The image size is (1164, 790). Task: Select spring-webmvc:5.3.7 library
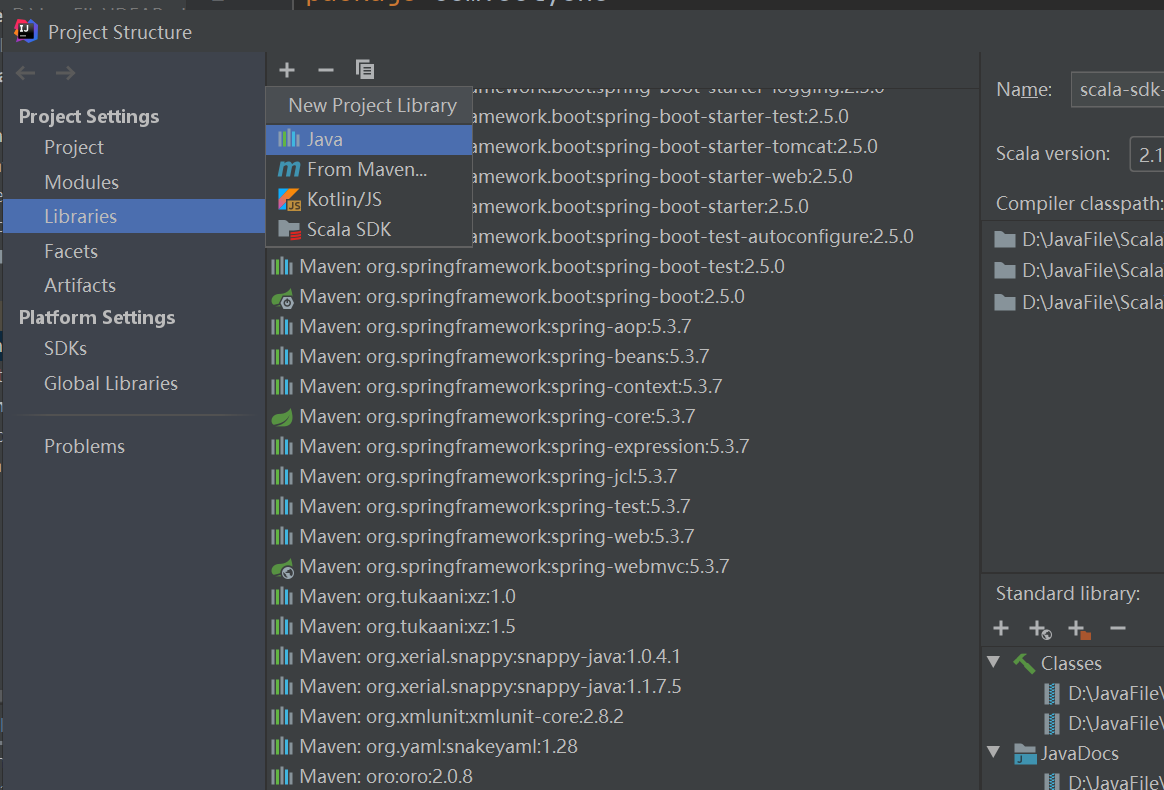pos(500,567)
